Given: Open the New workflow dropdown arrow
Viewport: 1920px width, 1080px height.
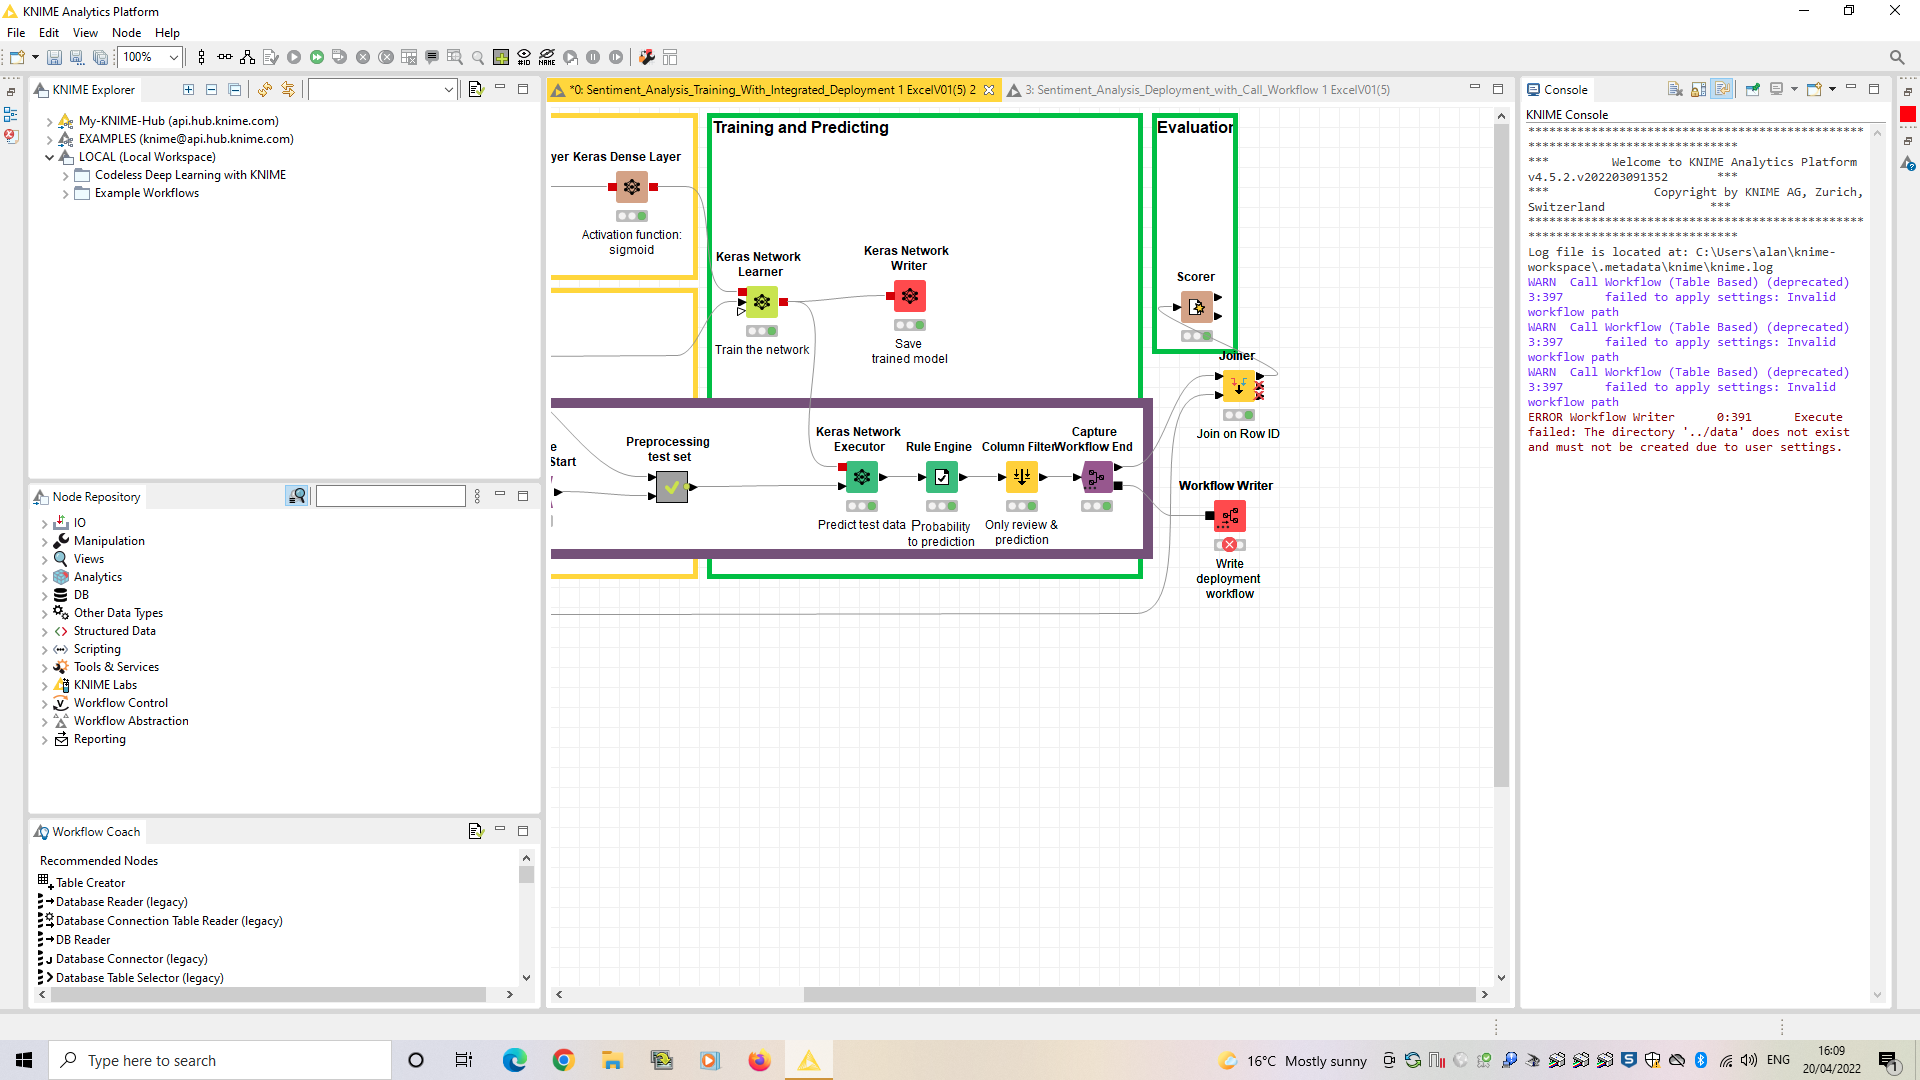Looking at the screenshot, I should pos(35,58).
